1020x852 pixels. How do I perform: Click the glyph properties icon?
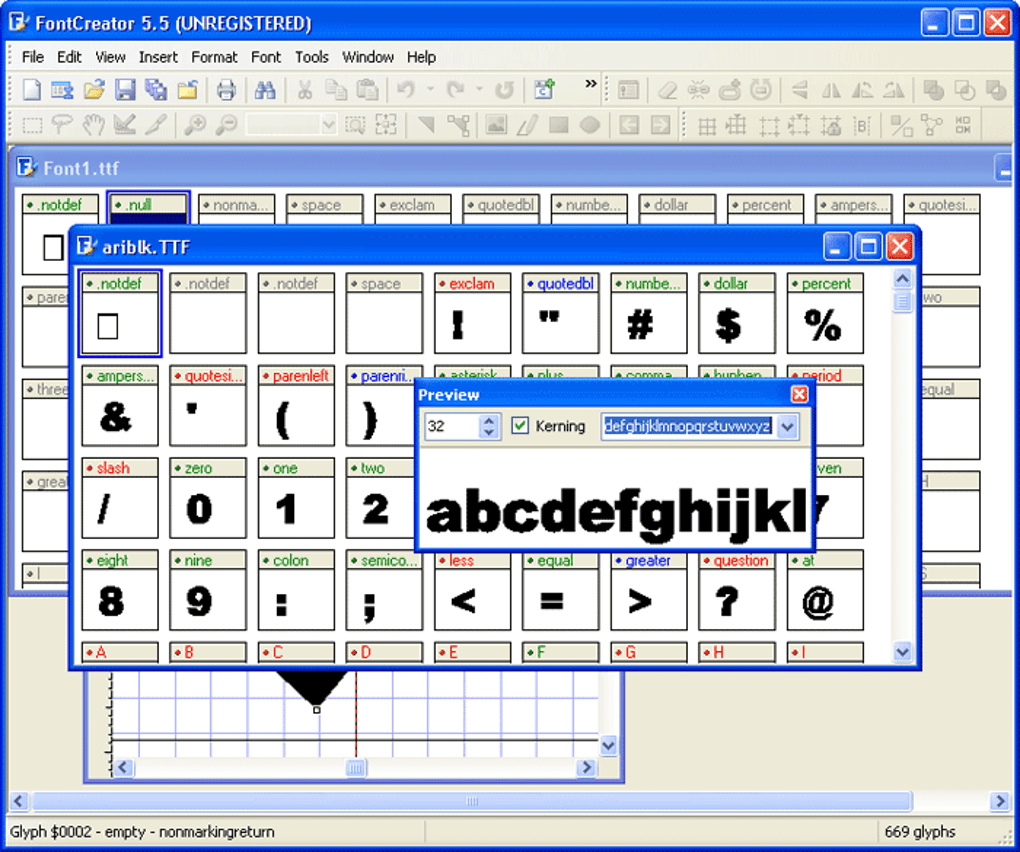(628, 89)
